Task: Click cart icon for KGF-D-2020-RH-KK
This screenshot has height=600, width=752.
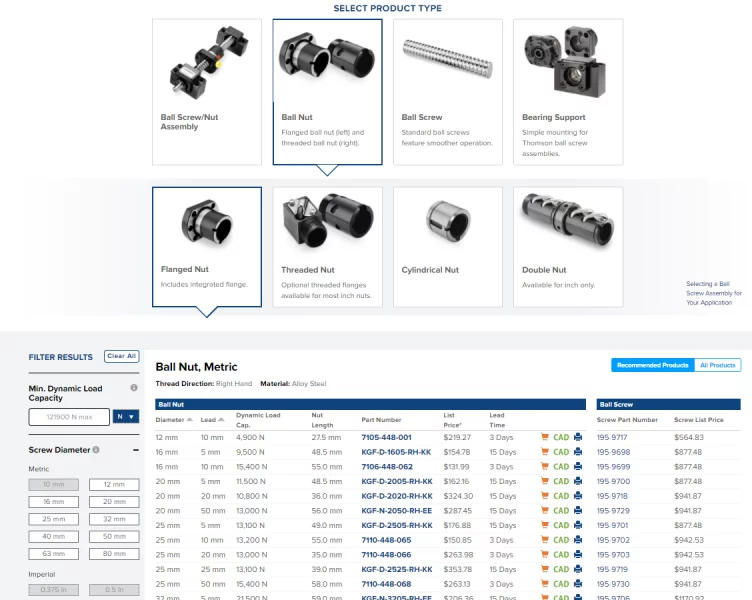Action: coord(545,495)
